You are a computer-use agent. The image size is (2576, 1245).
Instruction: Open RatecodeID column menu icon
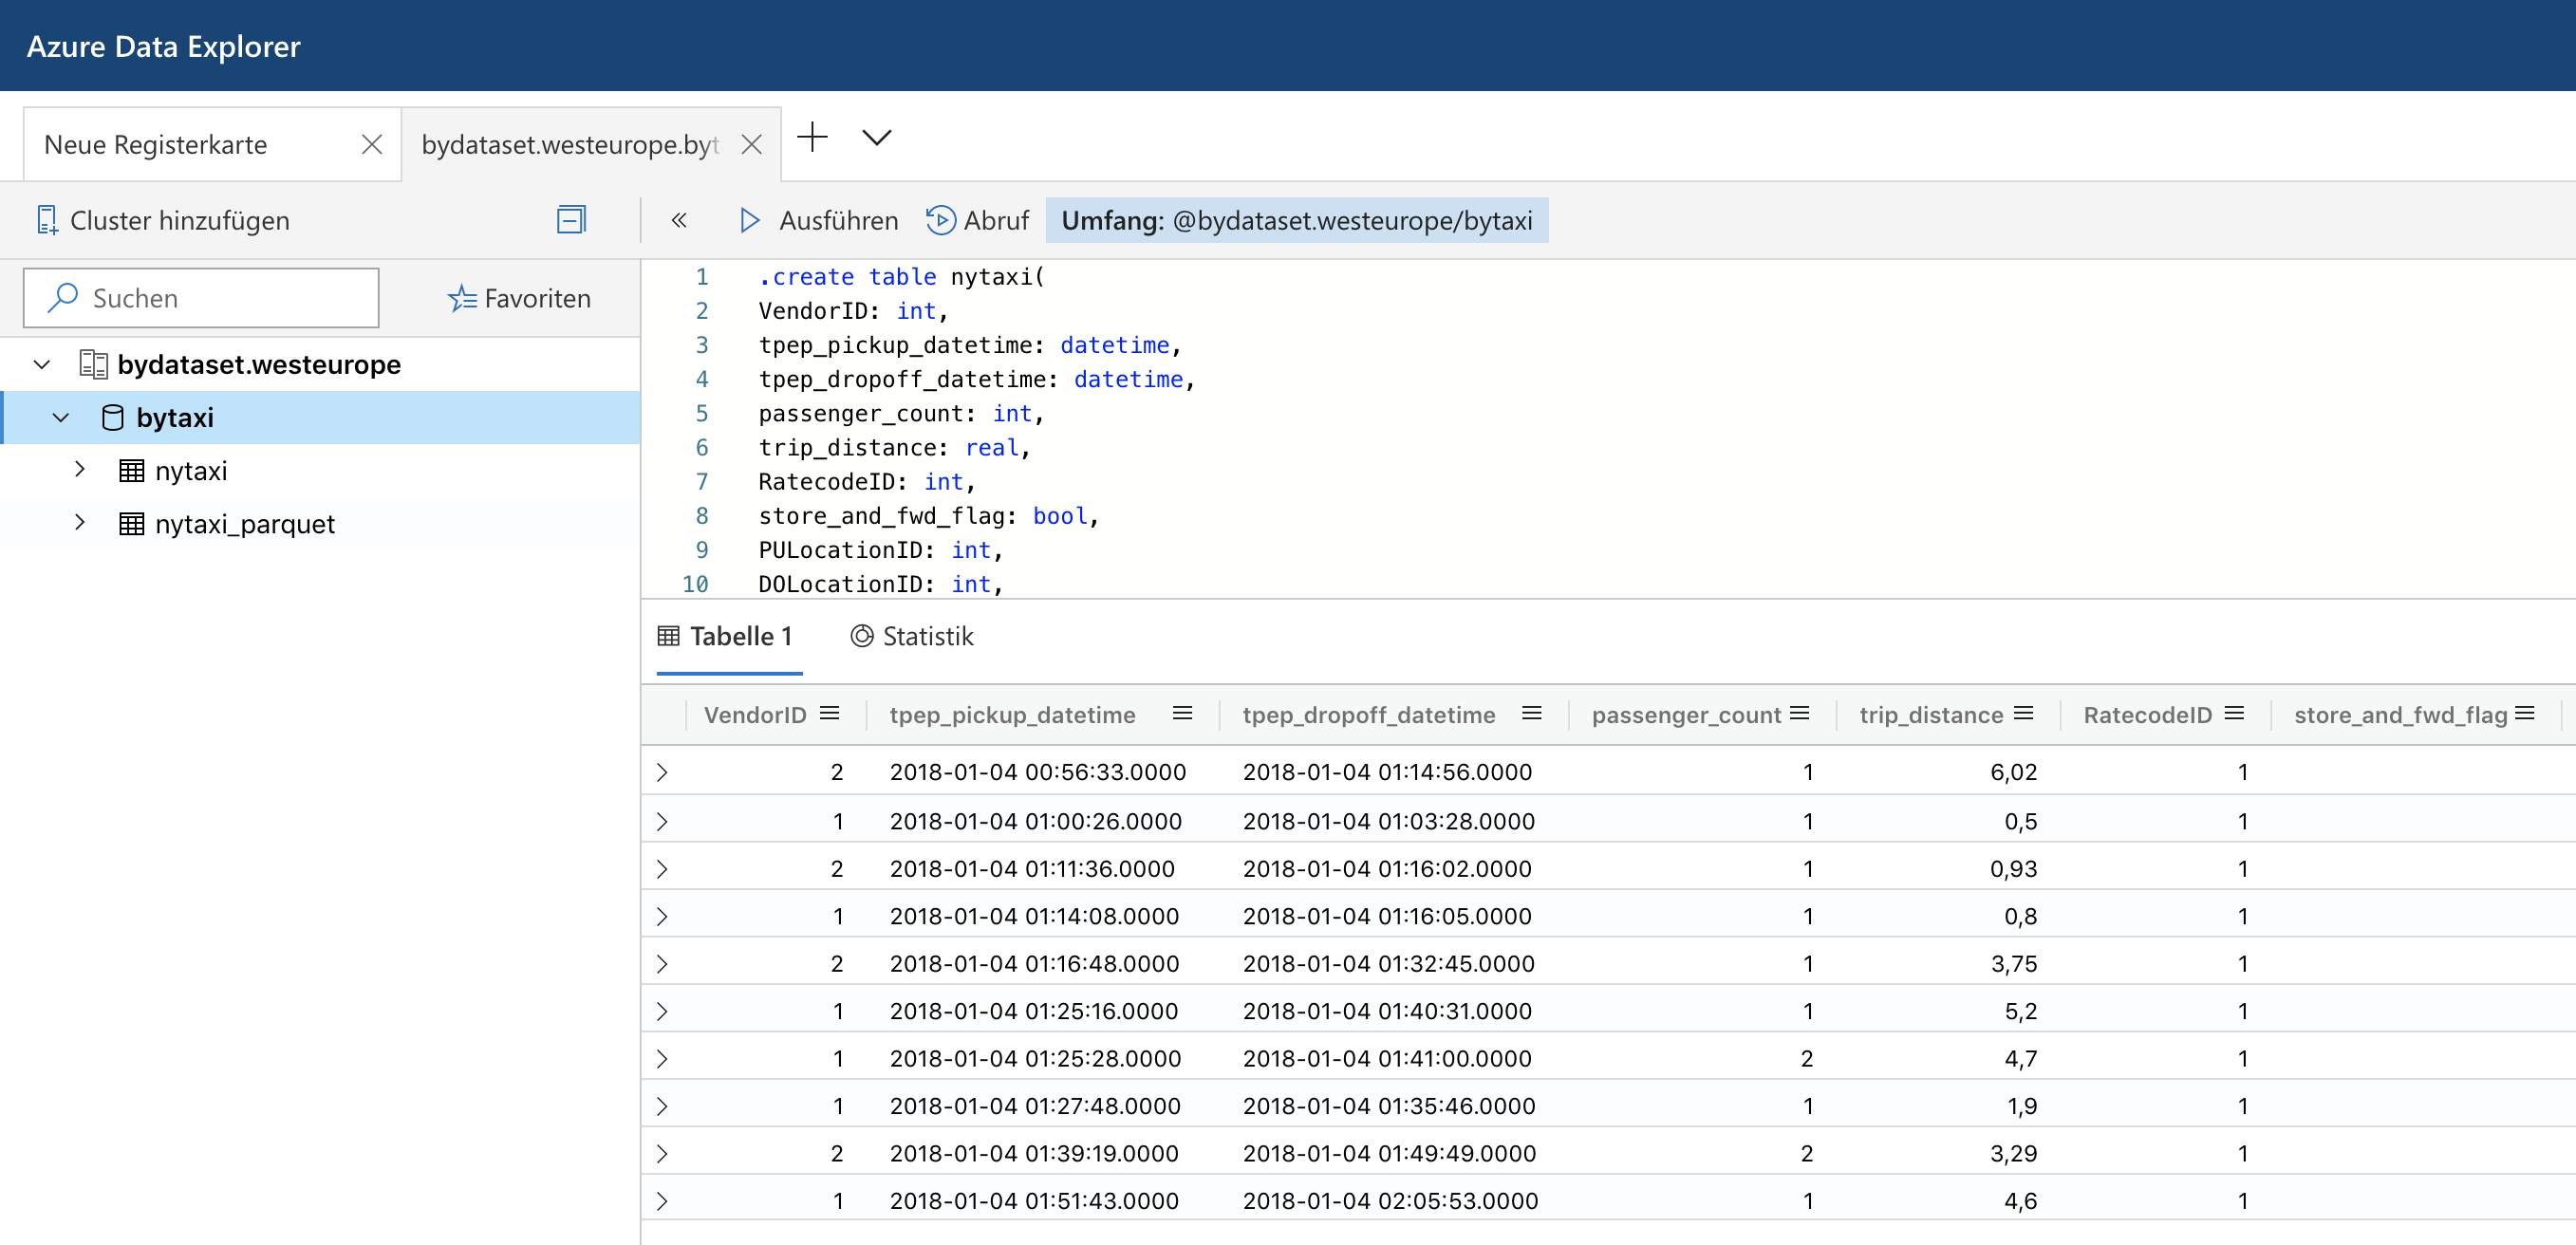2234,713
